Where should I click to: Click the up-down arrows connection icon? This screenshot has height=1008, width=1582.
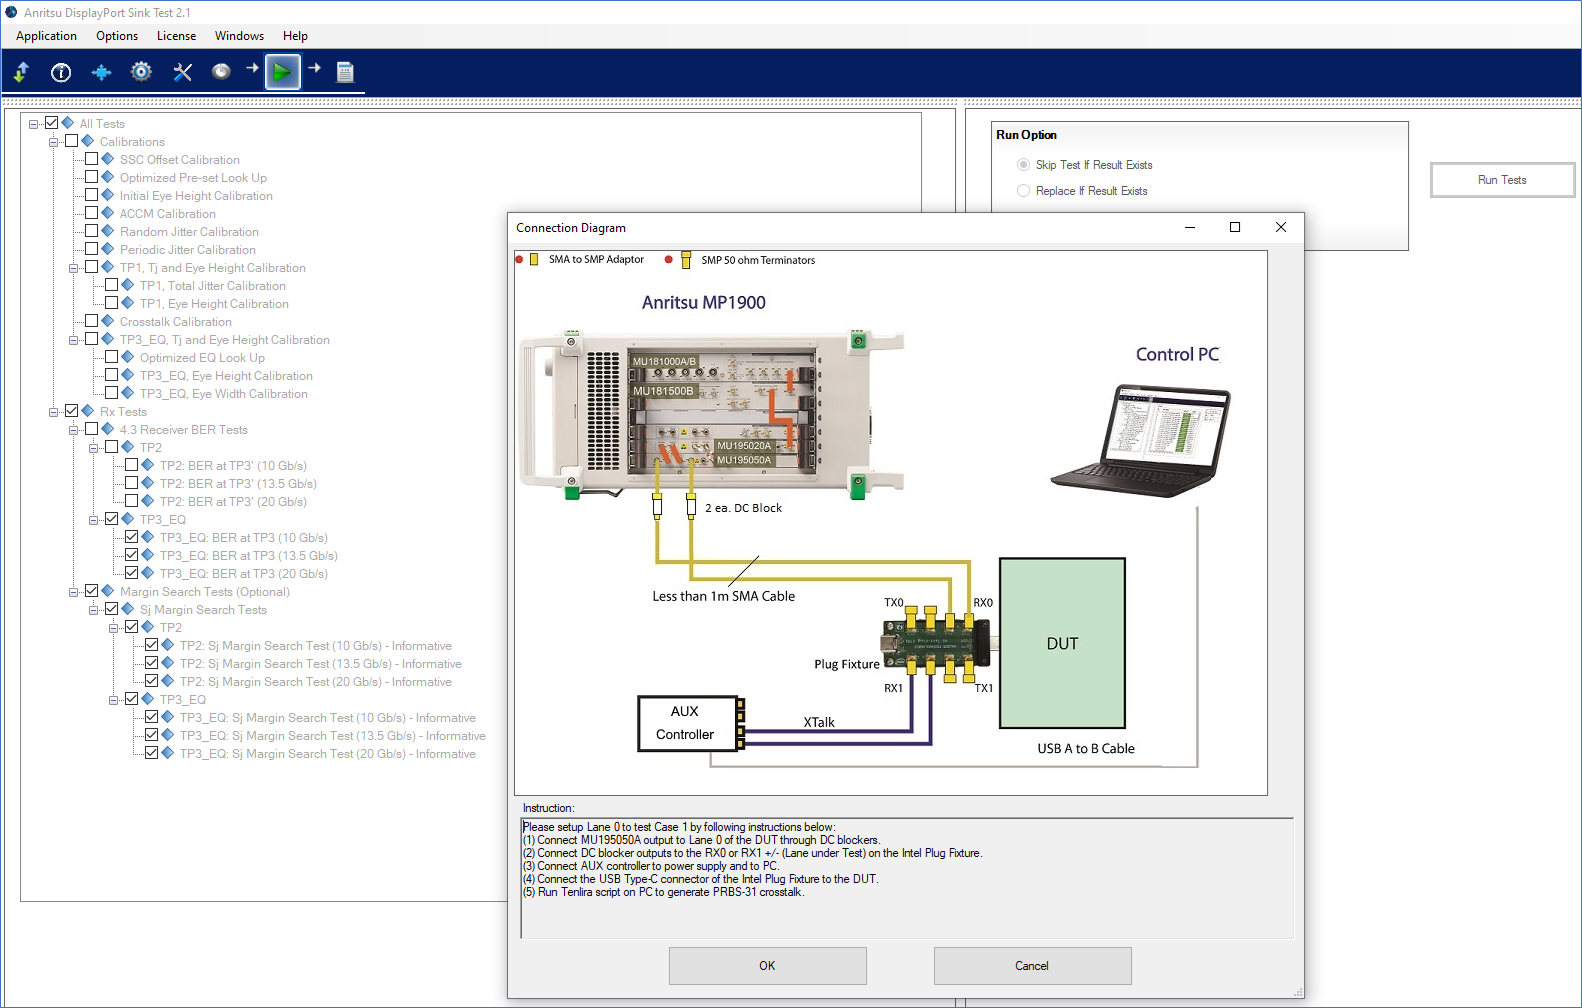tap(21, 72)
